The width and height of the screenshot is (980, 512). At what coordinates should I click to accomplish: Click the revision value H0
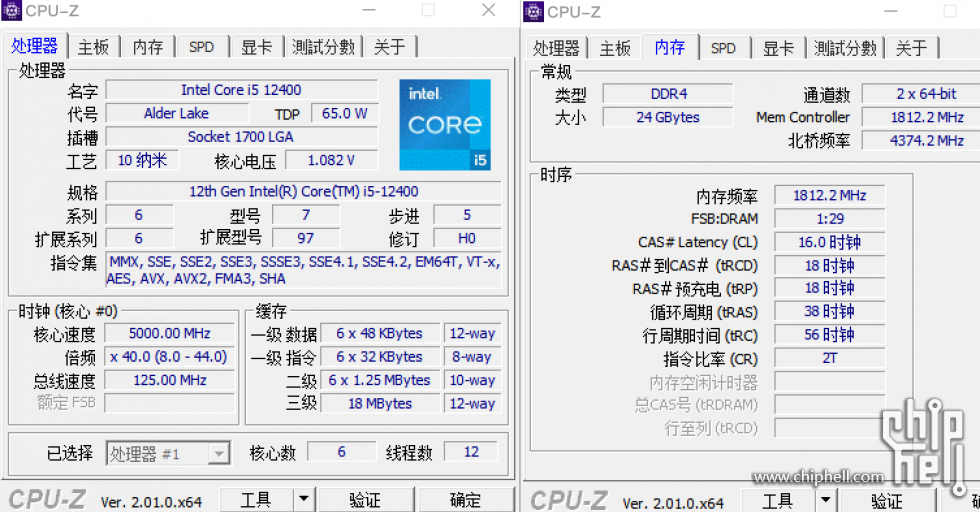coord(467,238)
